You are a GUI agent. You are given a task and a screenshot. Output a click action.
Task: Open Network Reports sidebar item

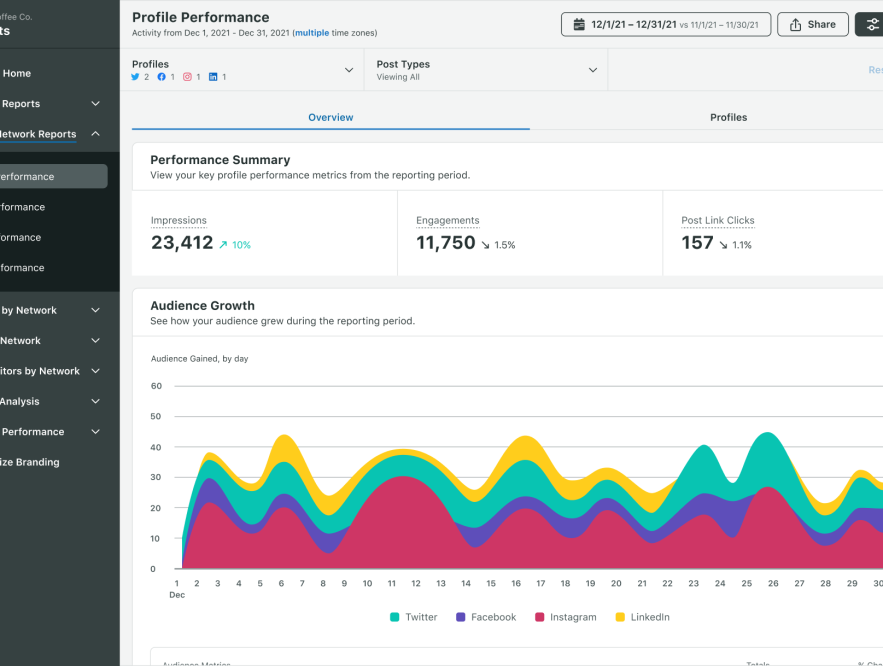pyautogui.click(x=38, y=134)
